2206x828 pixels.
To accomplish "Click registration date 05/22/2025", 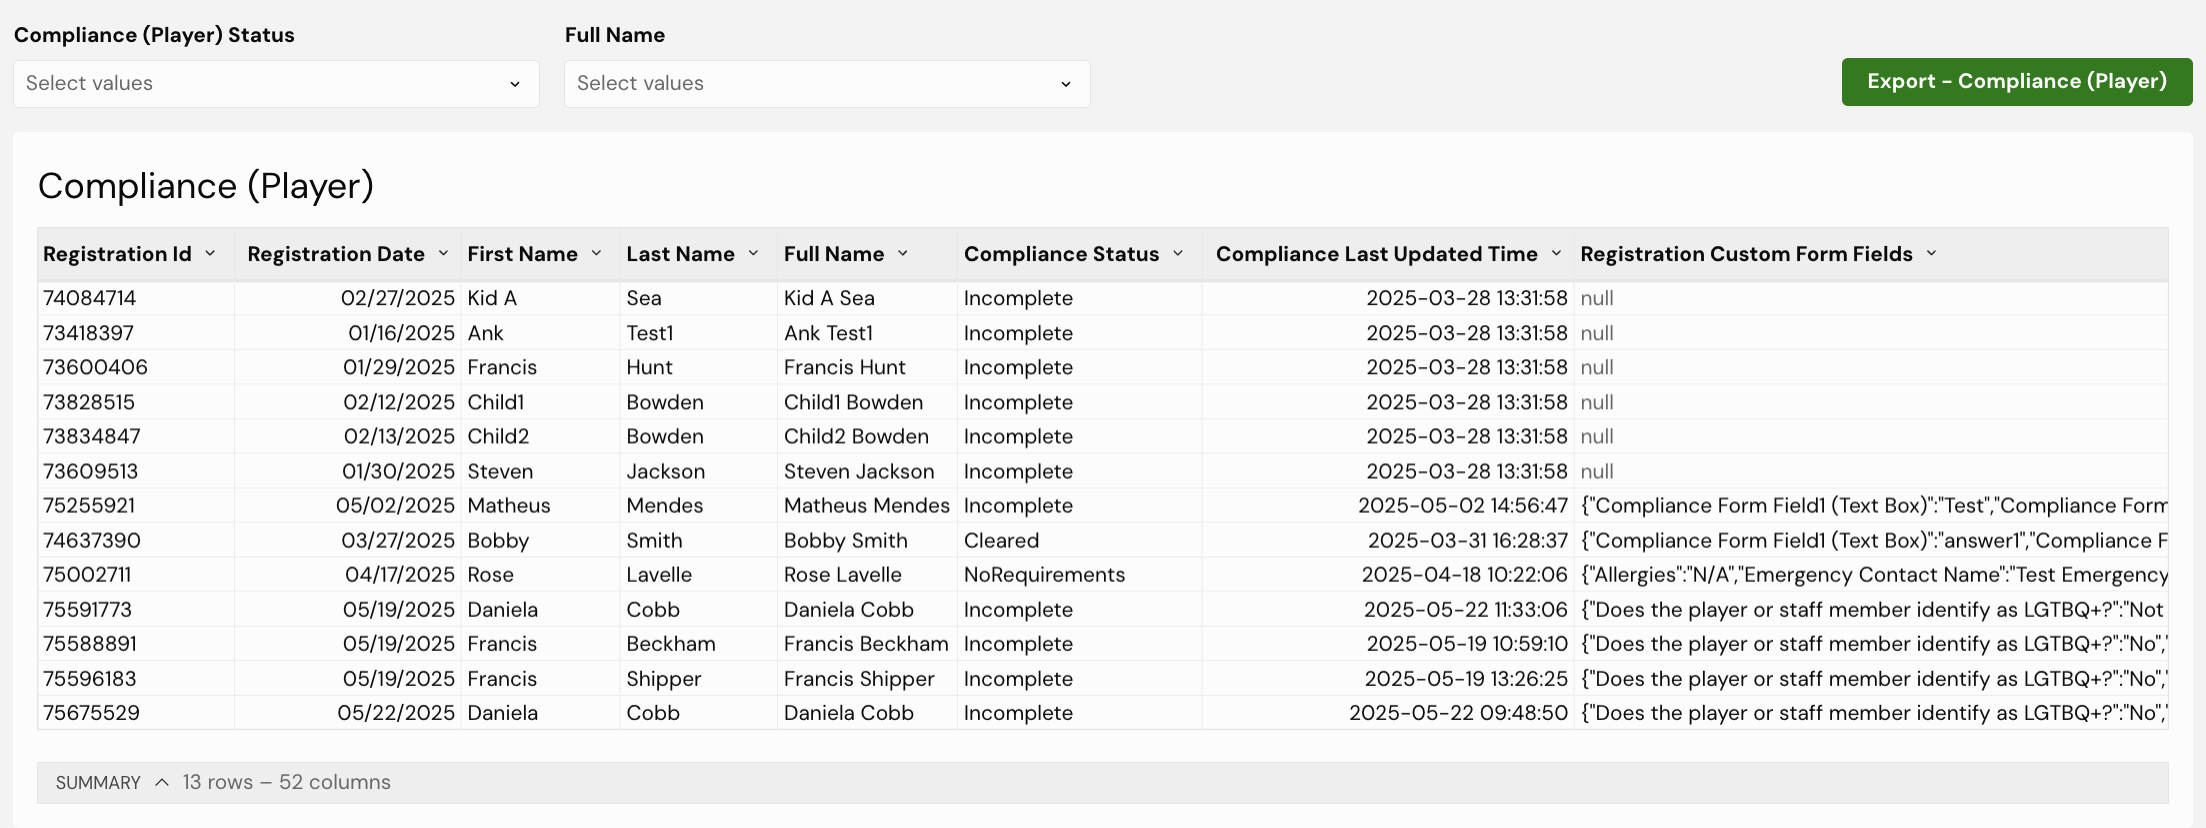I will click(x=396, y=713).
